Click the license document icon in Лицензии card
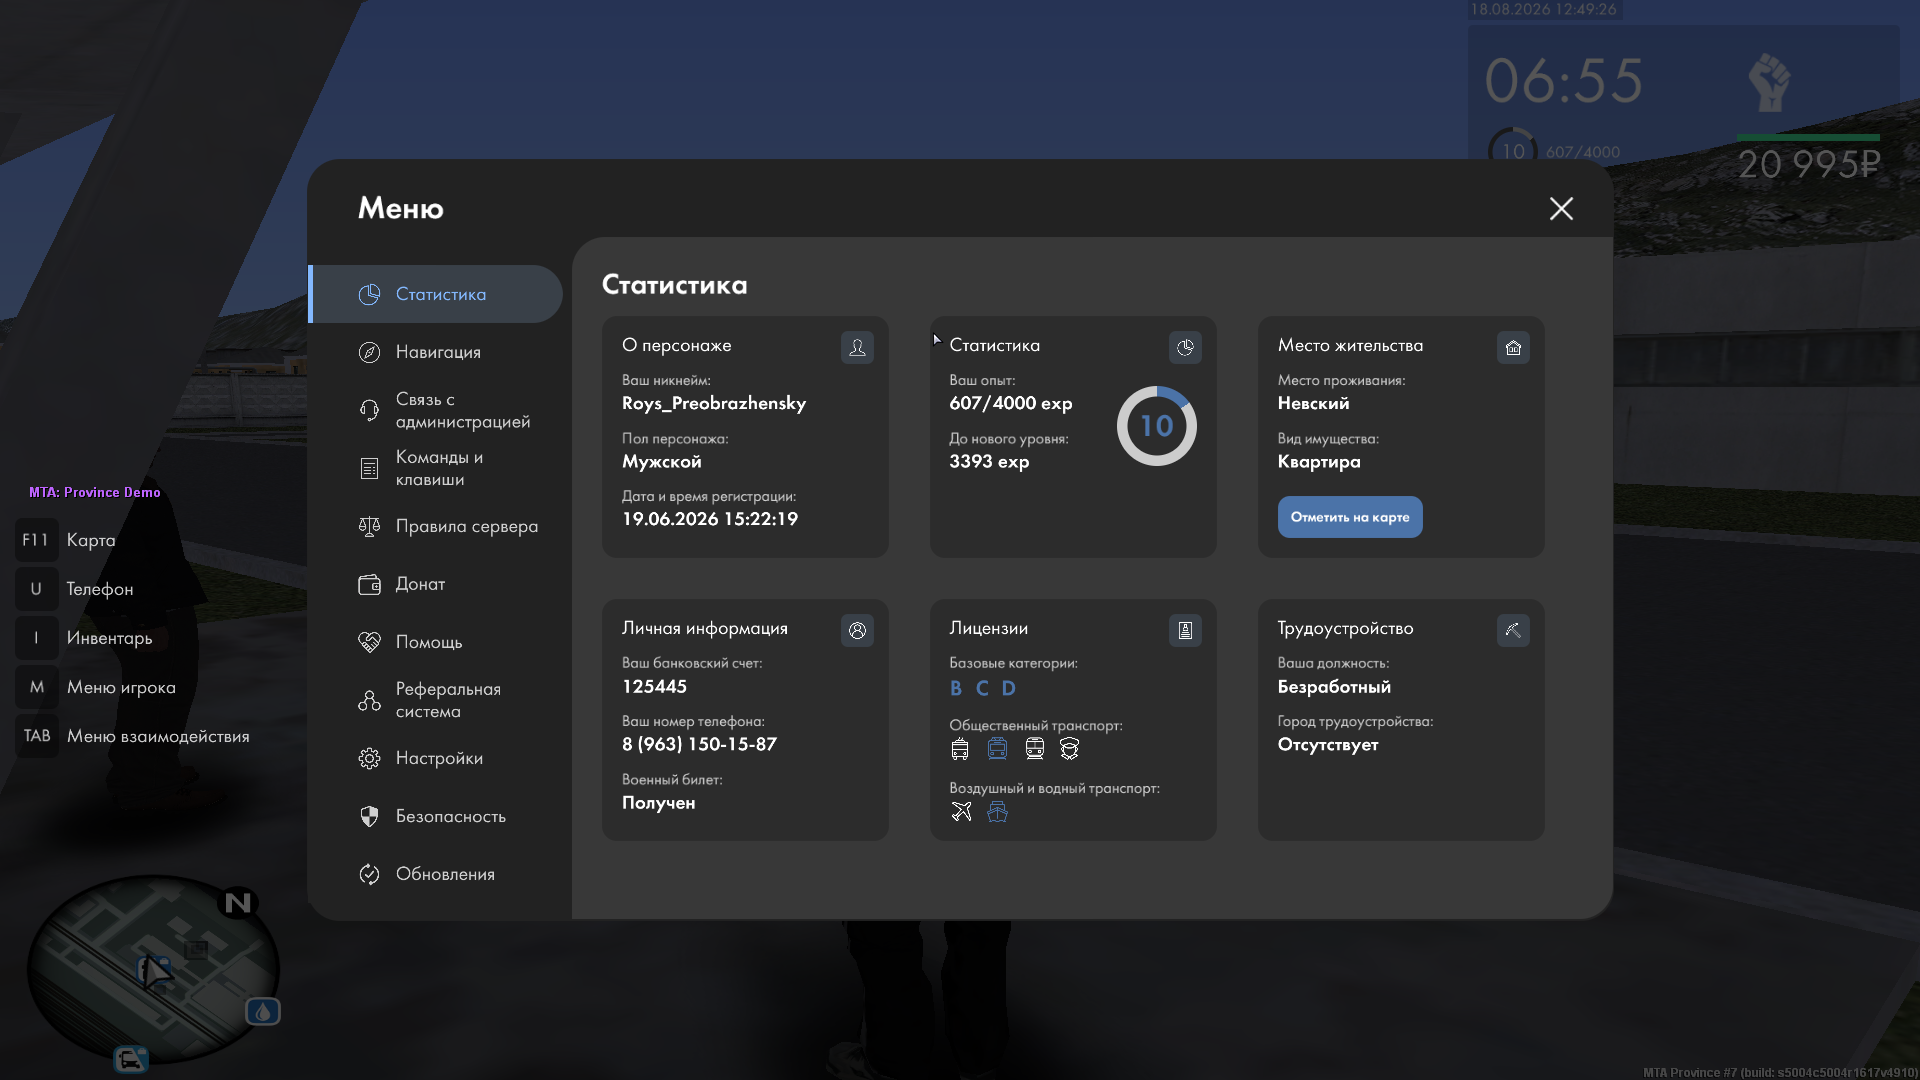This screenshot has width=1920, height=1080. coord(1185,630)
